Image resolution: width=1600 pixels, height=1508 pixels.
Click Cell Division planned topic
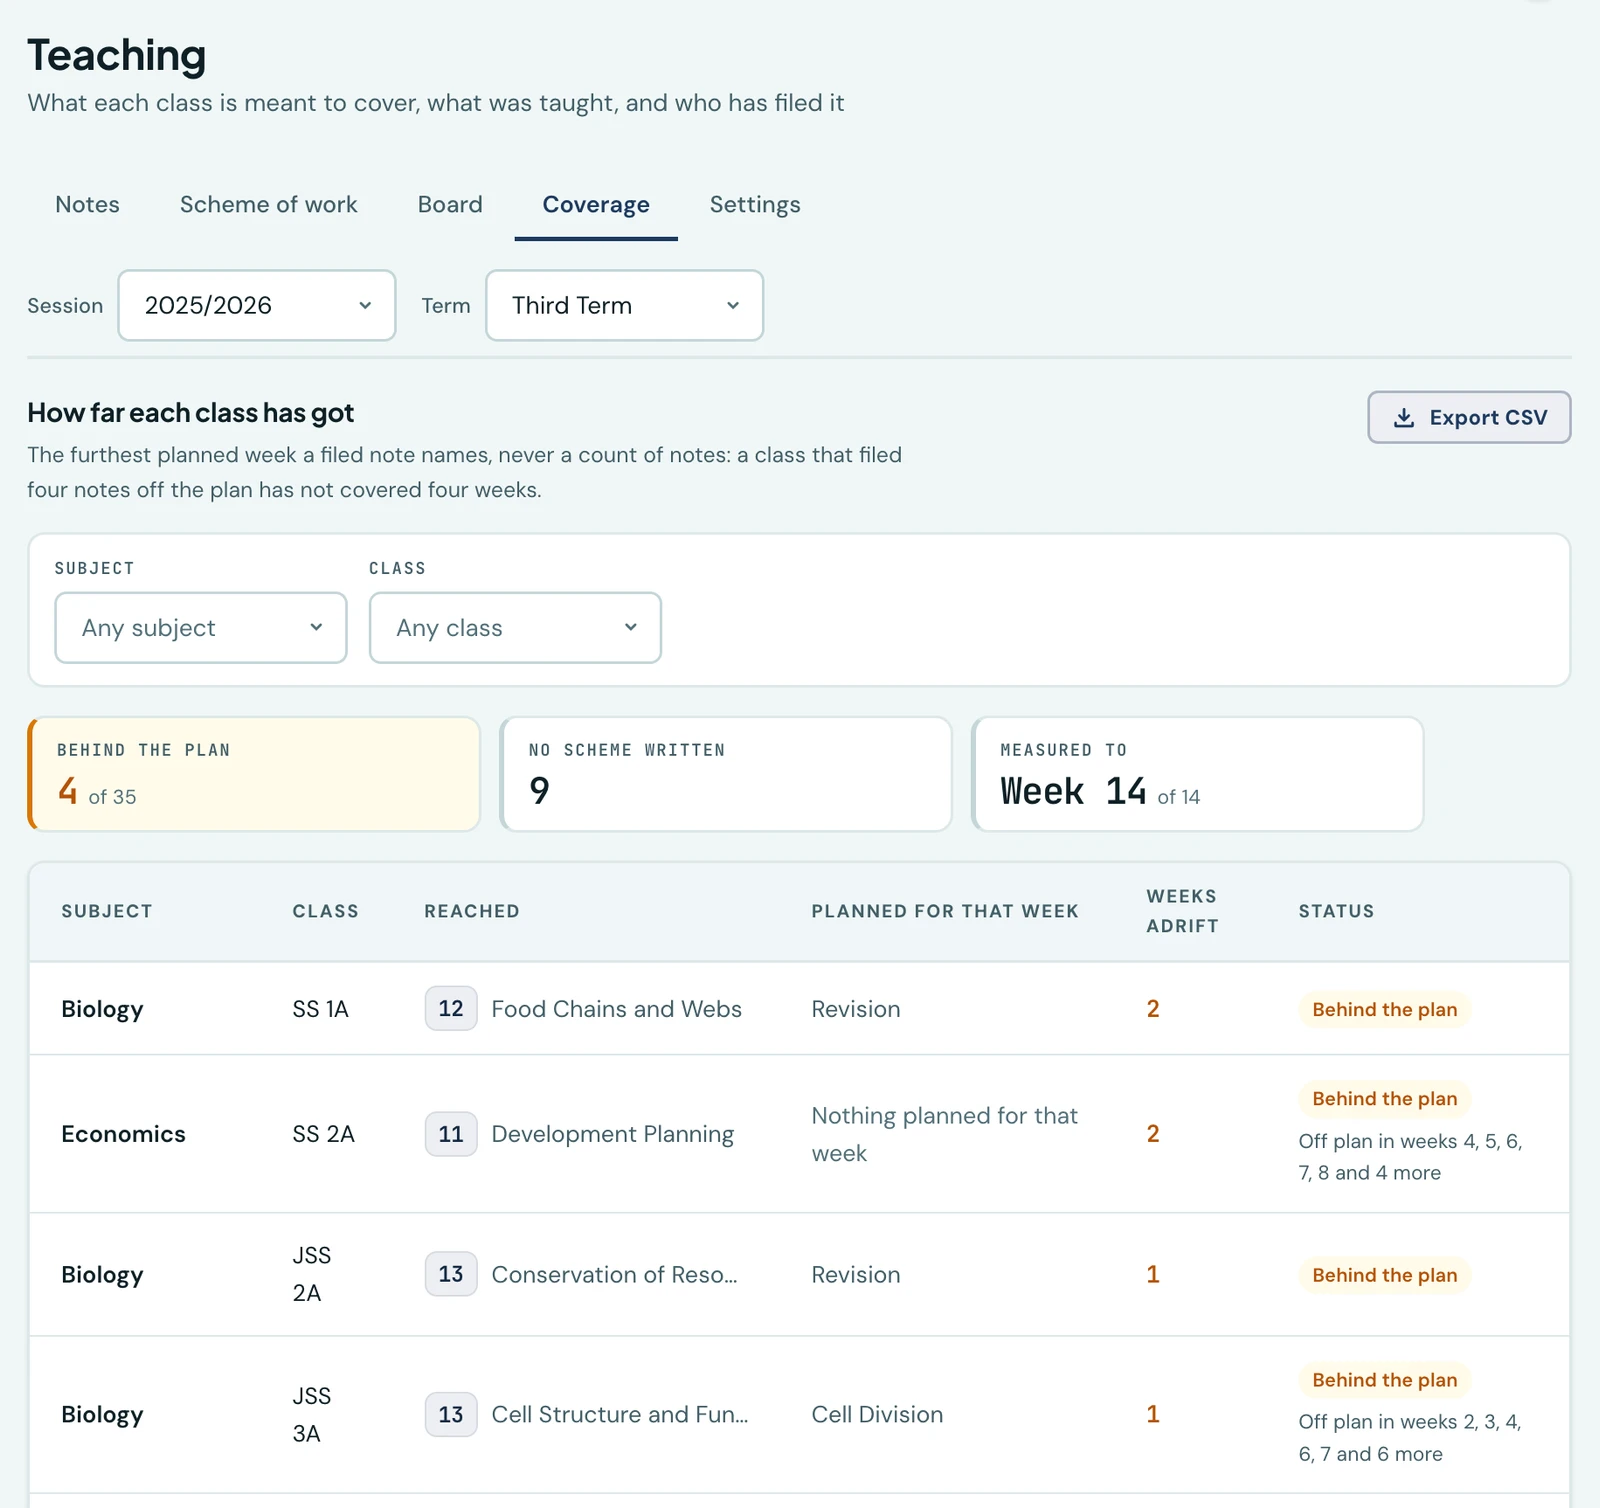tap(877, 1415)
